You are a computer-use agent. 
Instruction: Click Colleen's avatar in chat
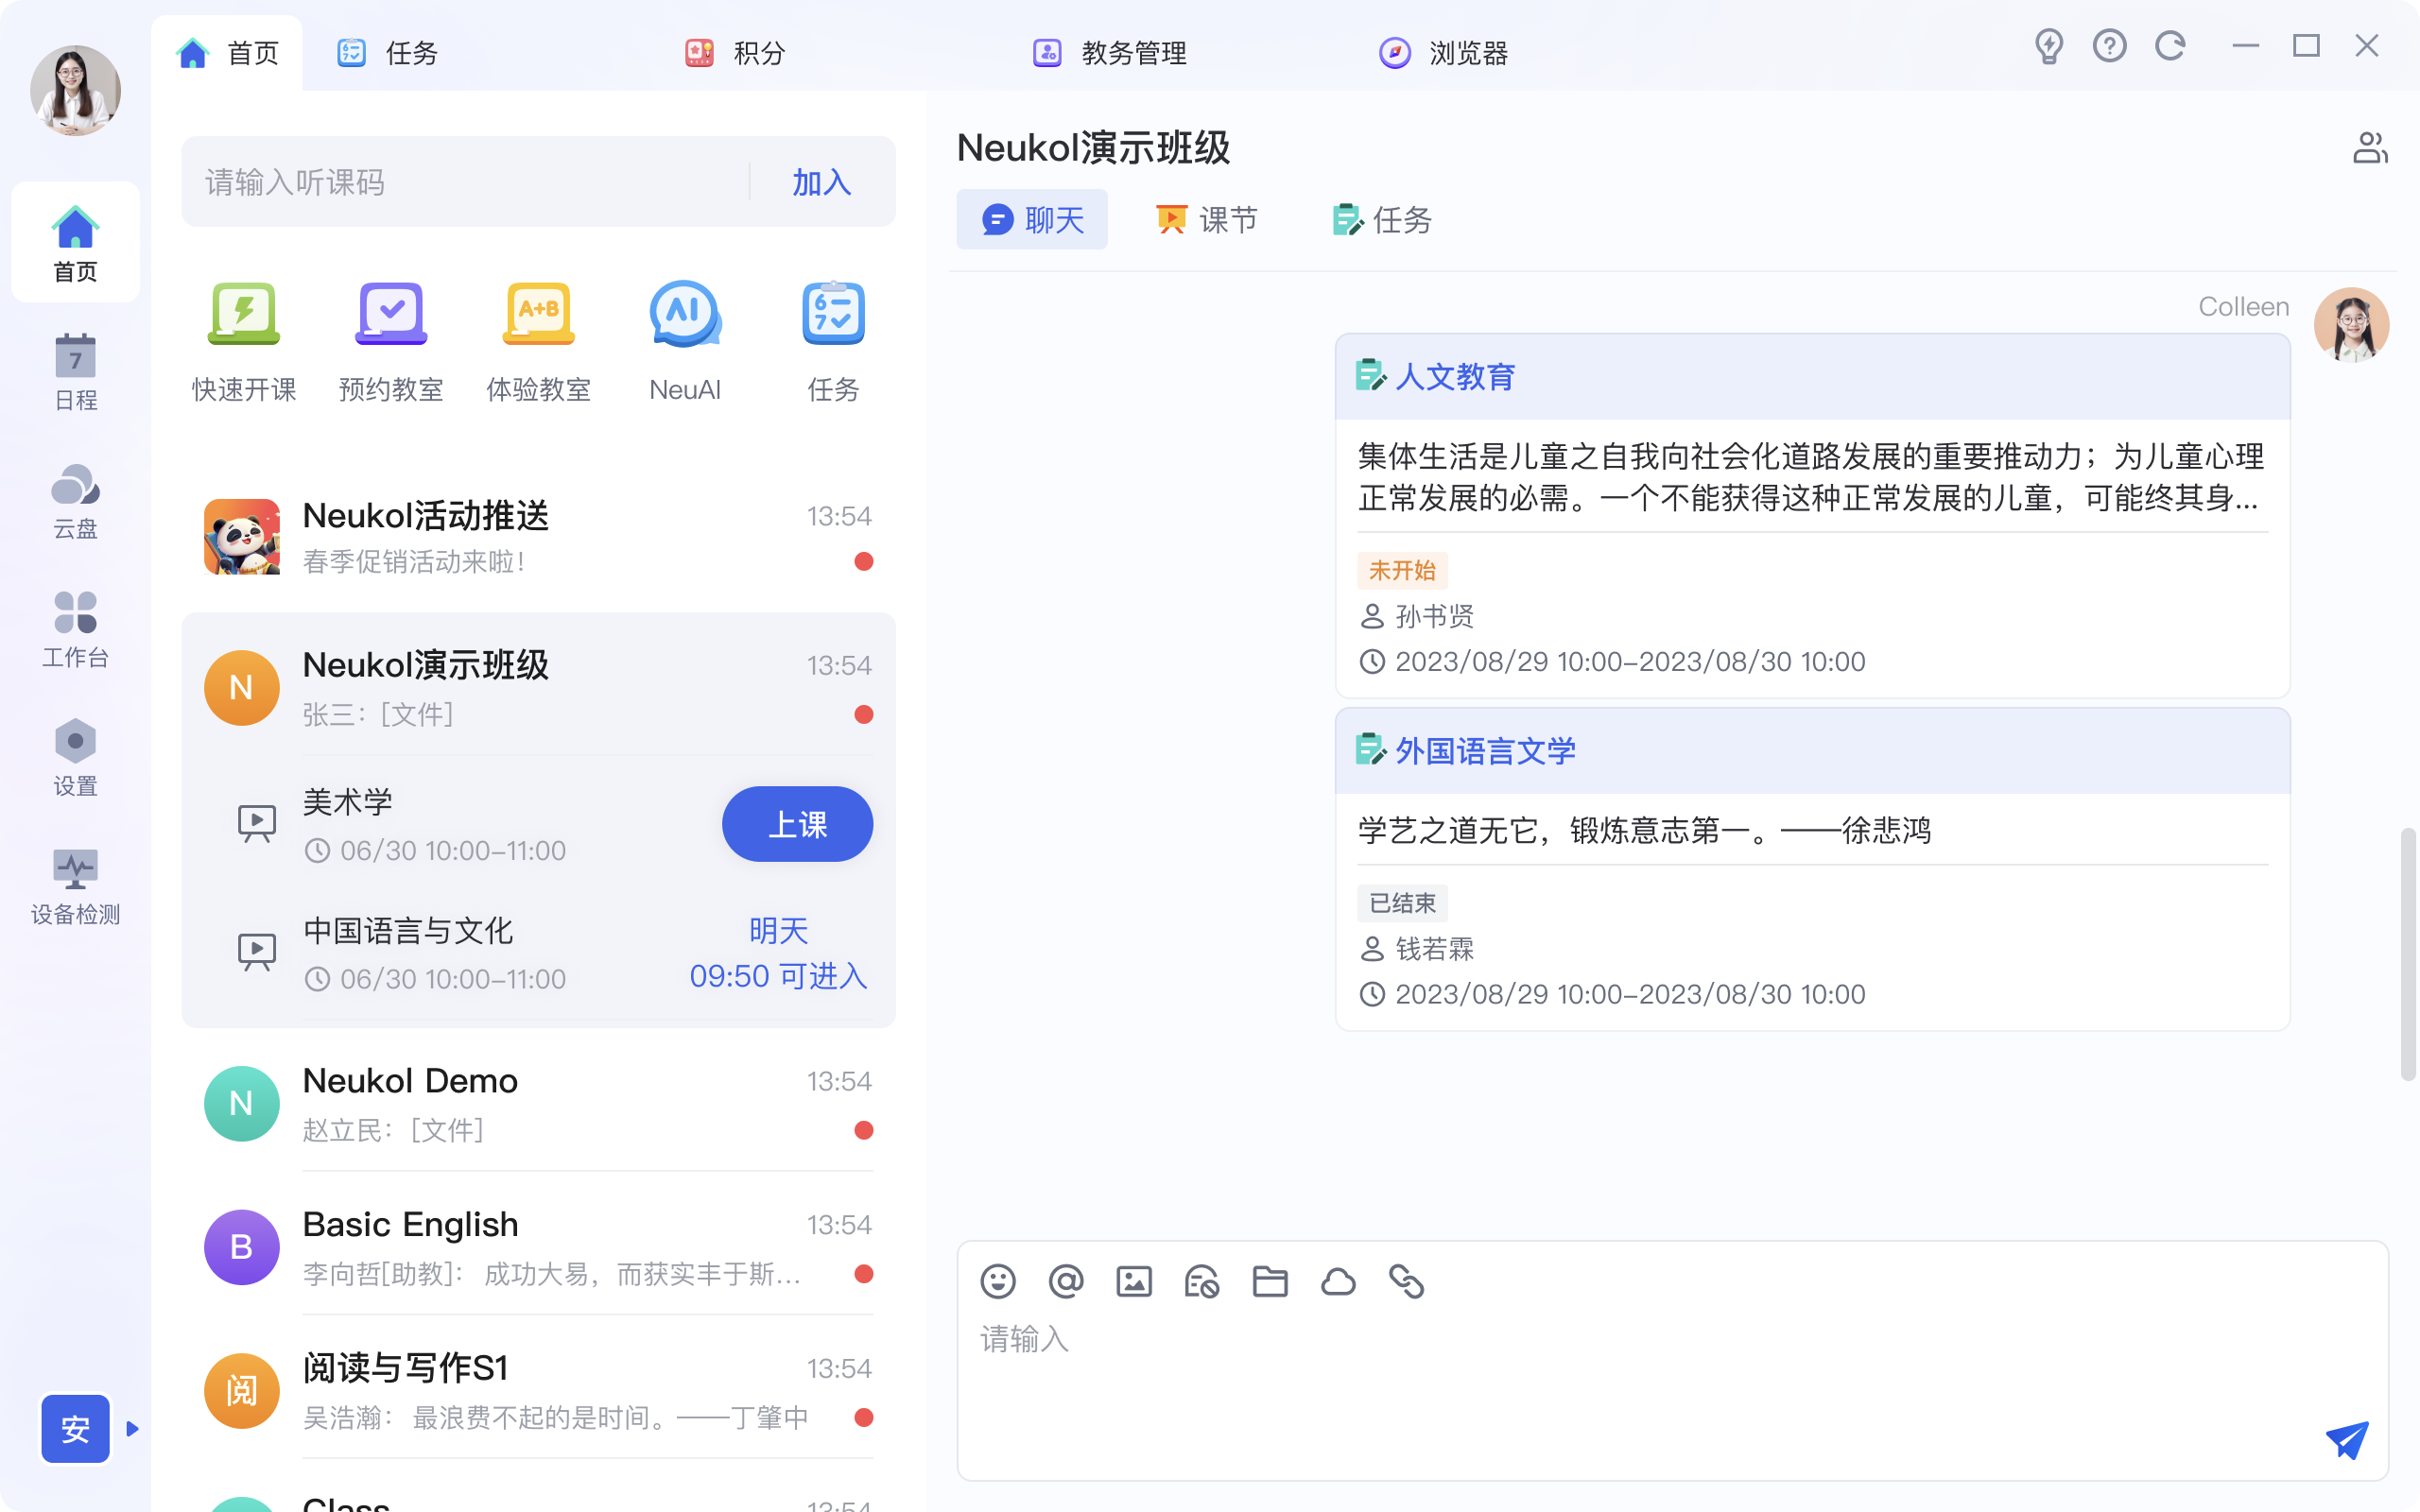(x=2351, y=325)
